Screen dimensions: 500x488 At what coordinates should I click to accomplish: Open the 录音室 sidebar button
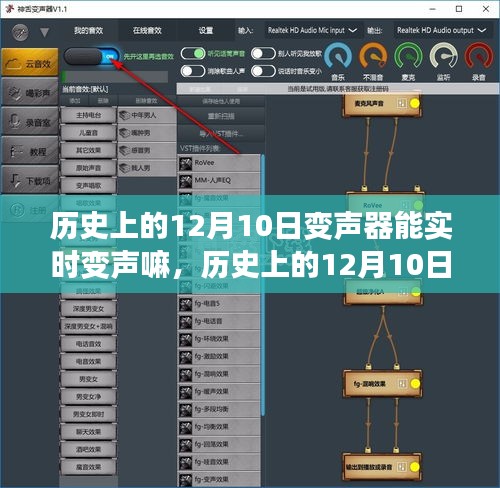coord(30,122)
